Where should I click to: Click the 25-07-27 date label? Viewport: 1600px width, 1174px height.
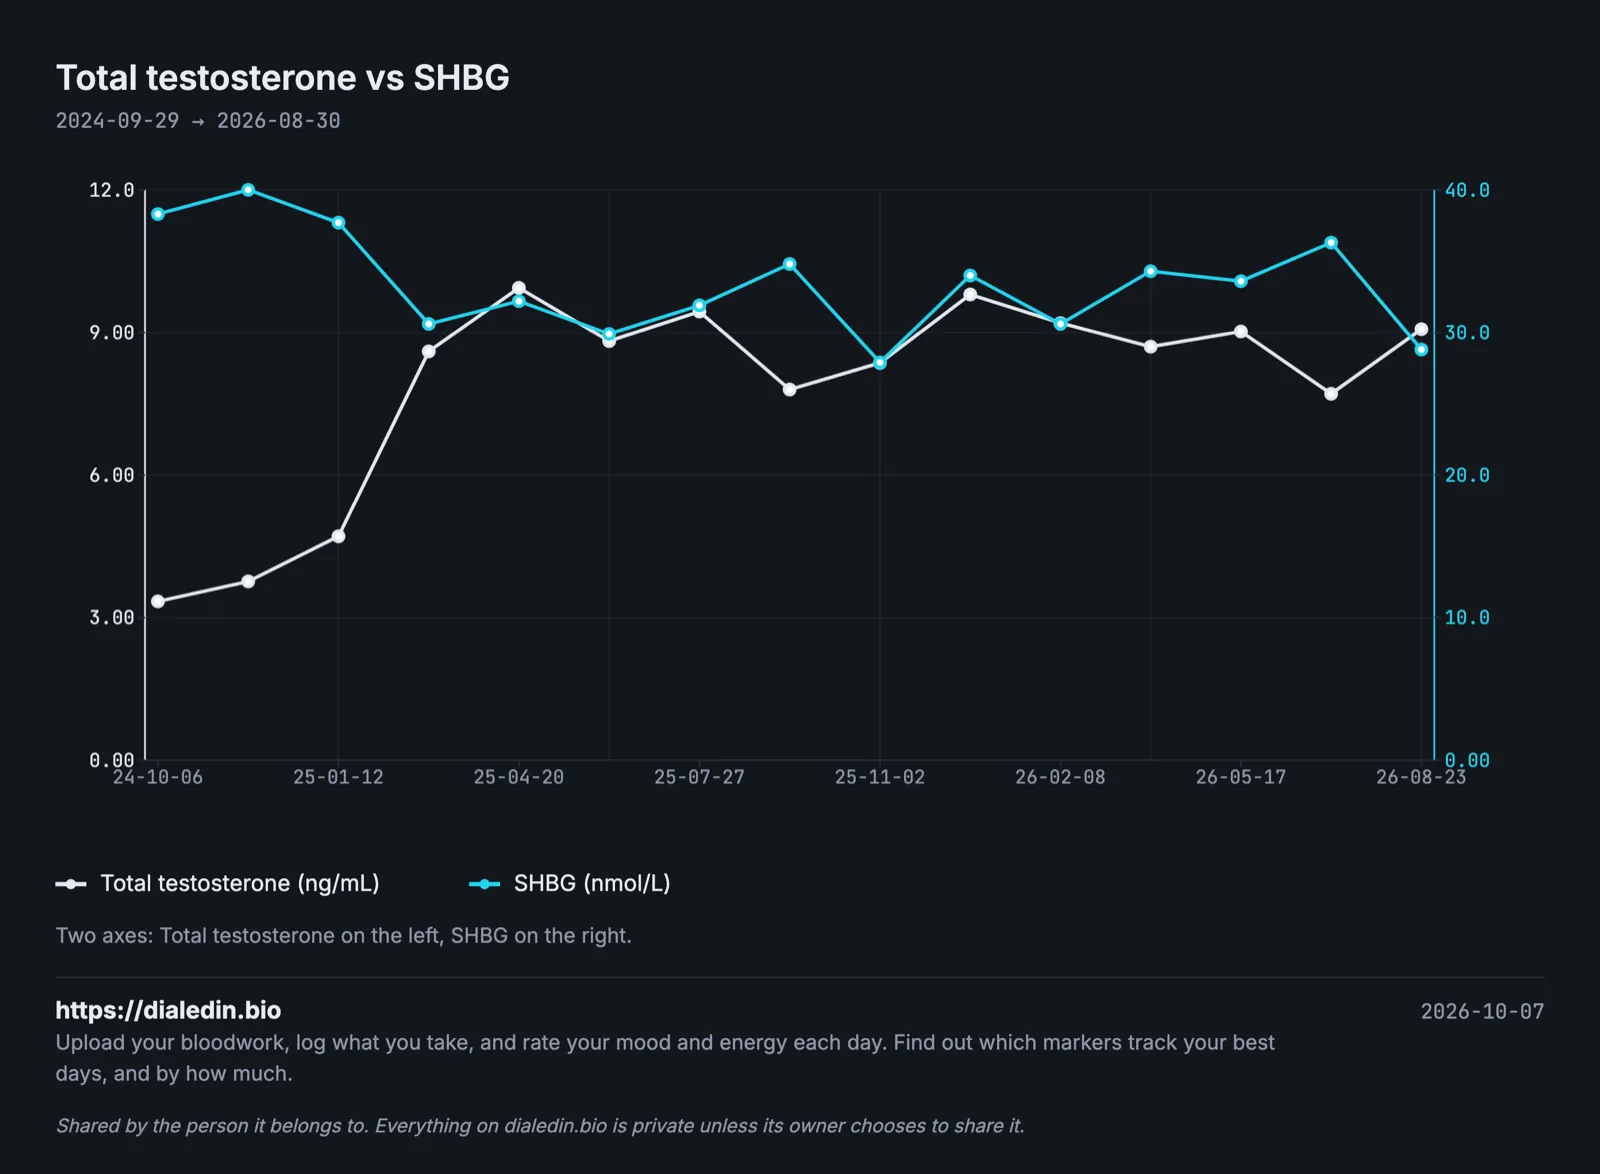(x=699, y=777)
